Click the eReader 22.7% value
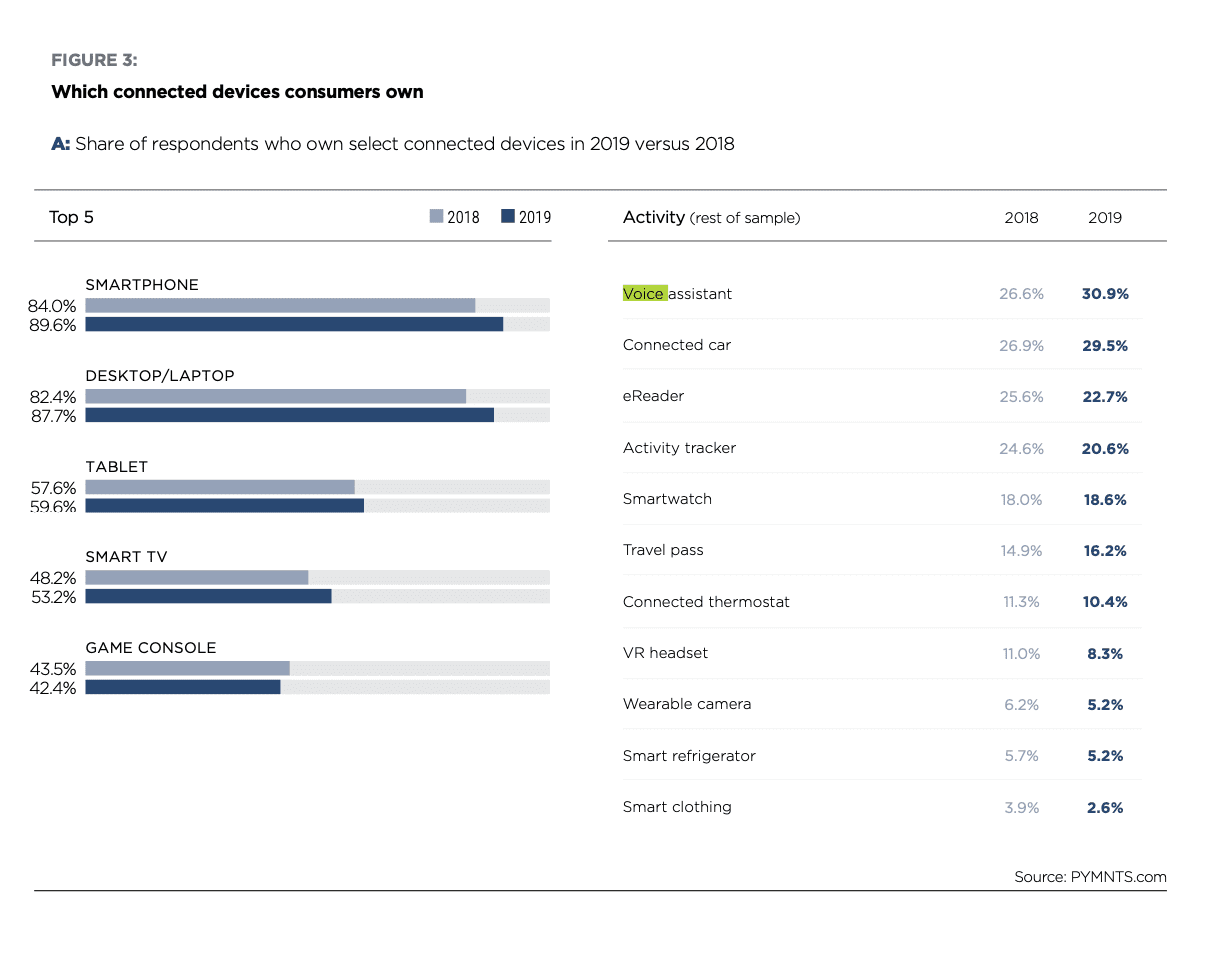Screen dimensions: 1216x954 1105,397
